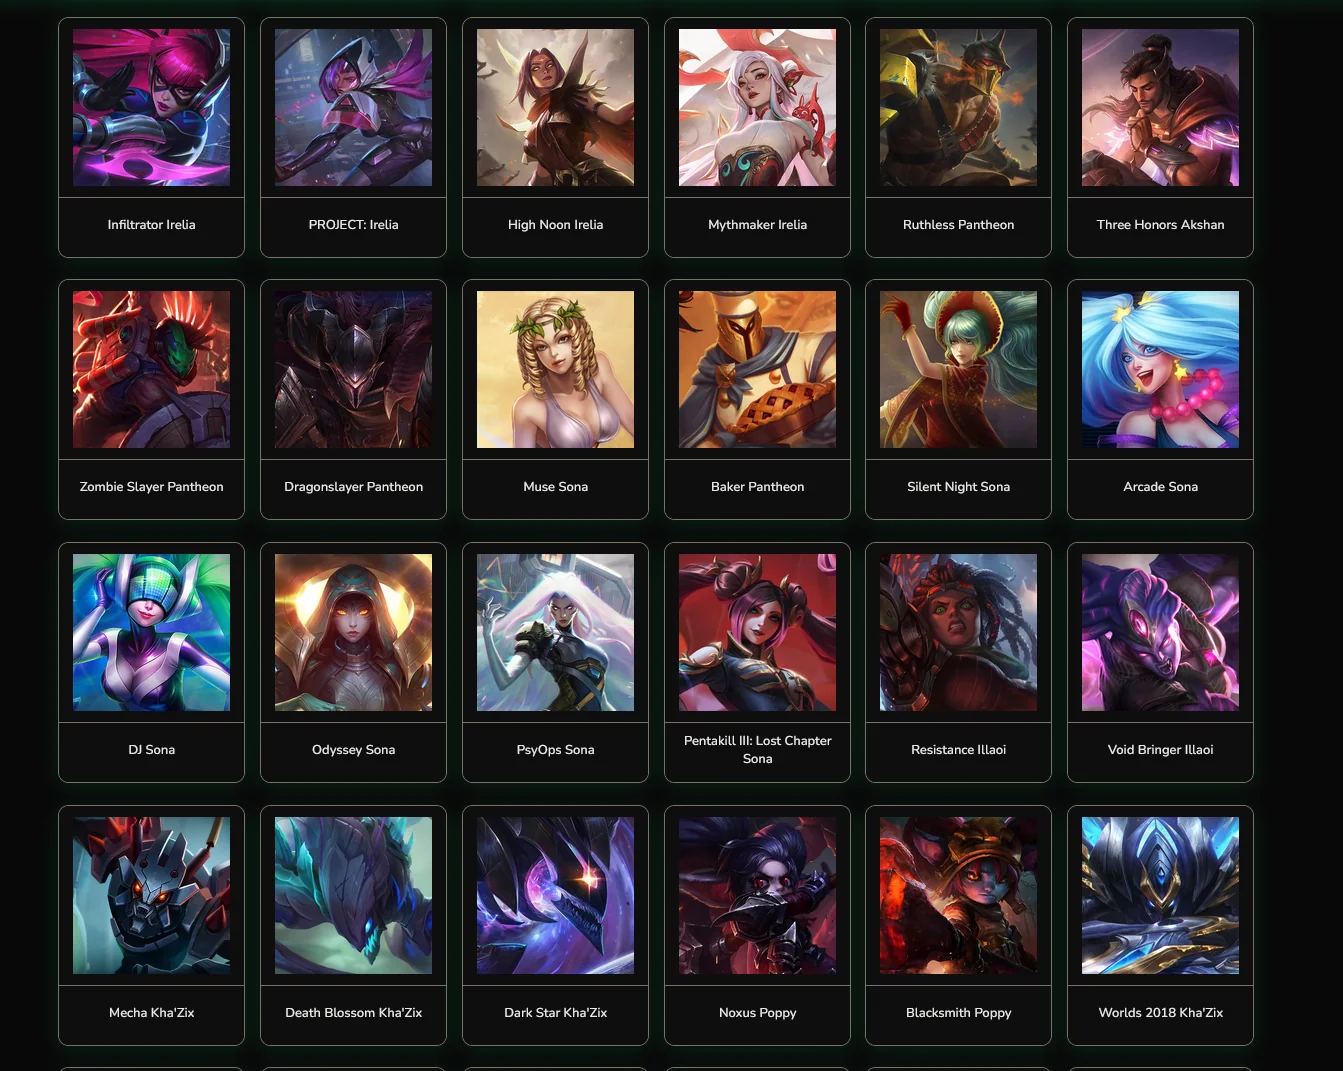Click the Pentakill III: Lost Chapter Sona title
This screenshot has width=1343, height=1071.
(x=757, y=750)
